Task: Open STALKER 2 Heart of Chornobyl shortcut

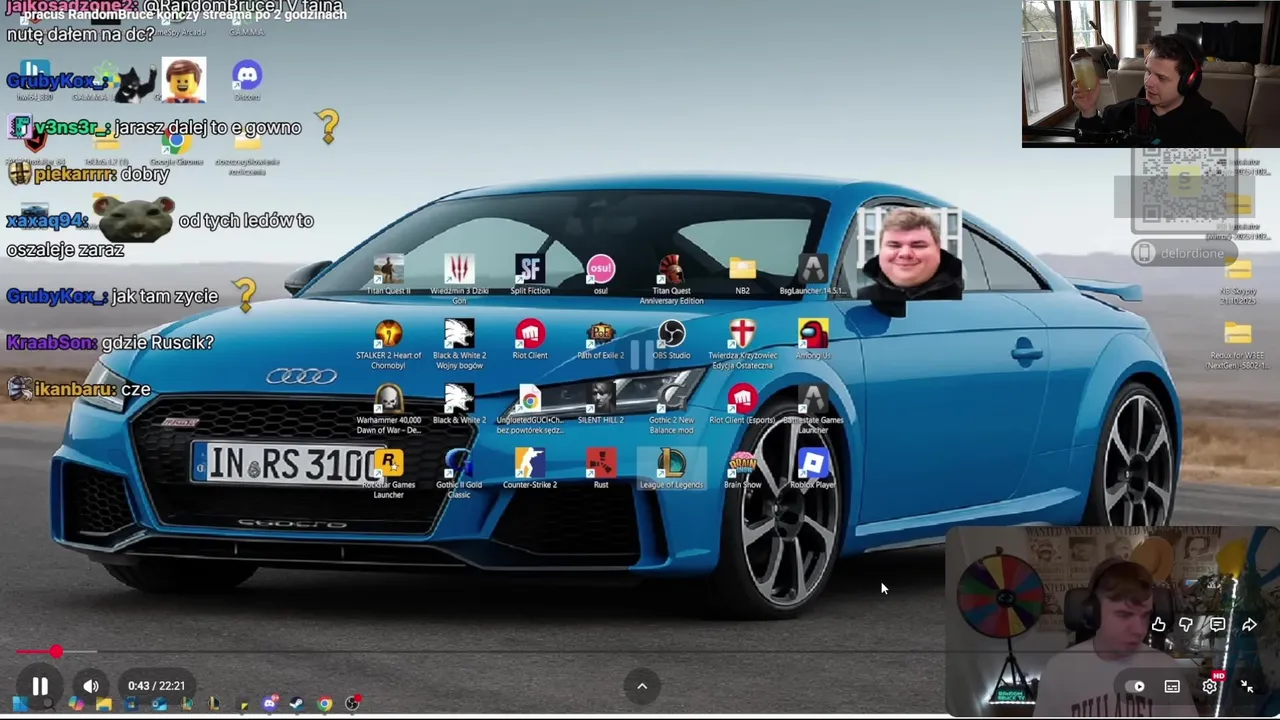Action: click(388, 345)
